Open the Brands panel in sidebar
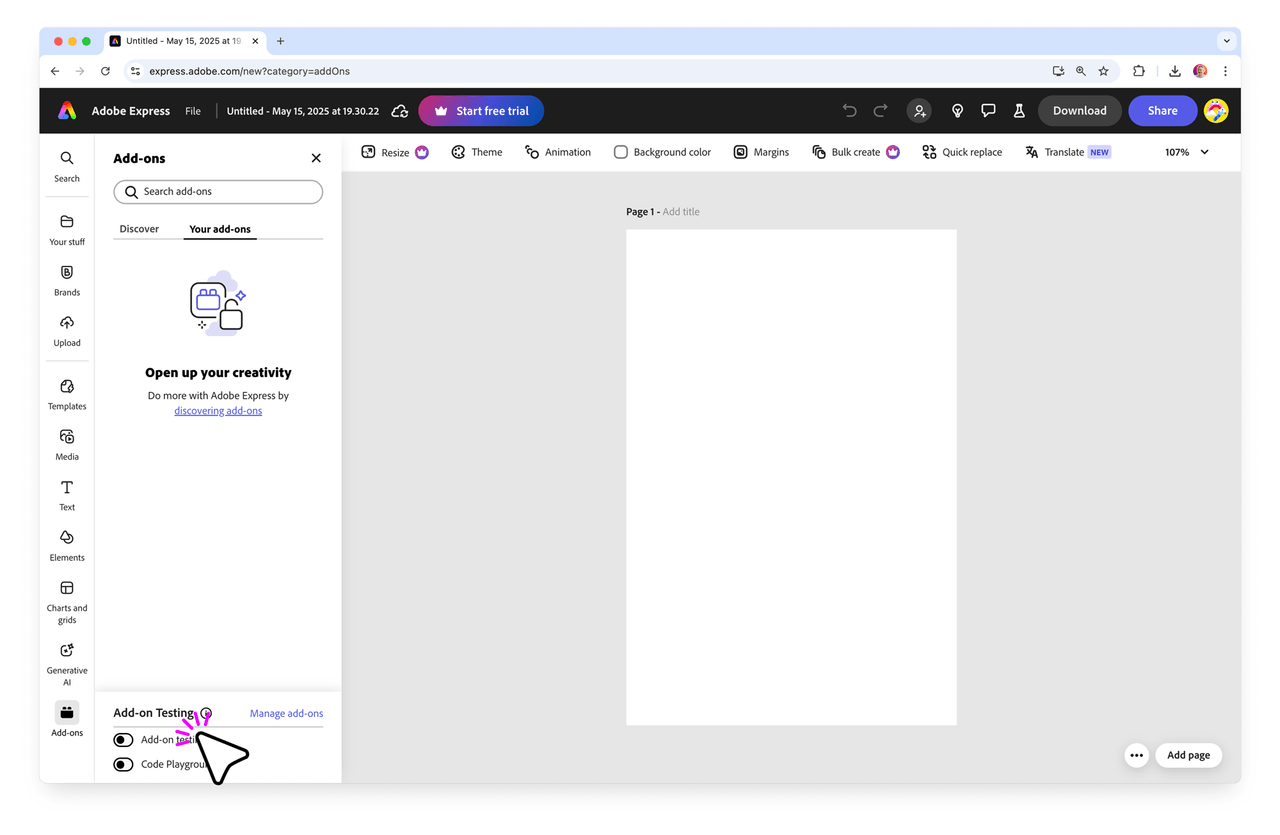 coord(67,280)
